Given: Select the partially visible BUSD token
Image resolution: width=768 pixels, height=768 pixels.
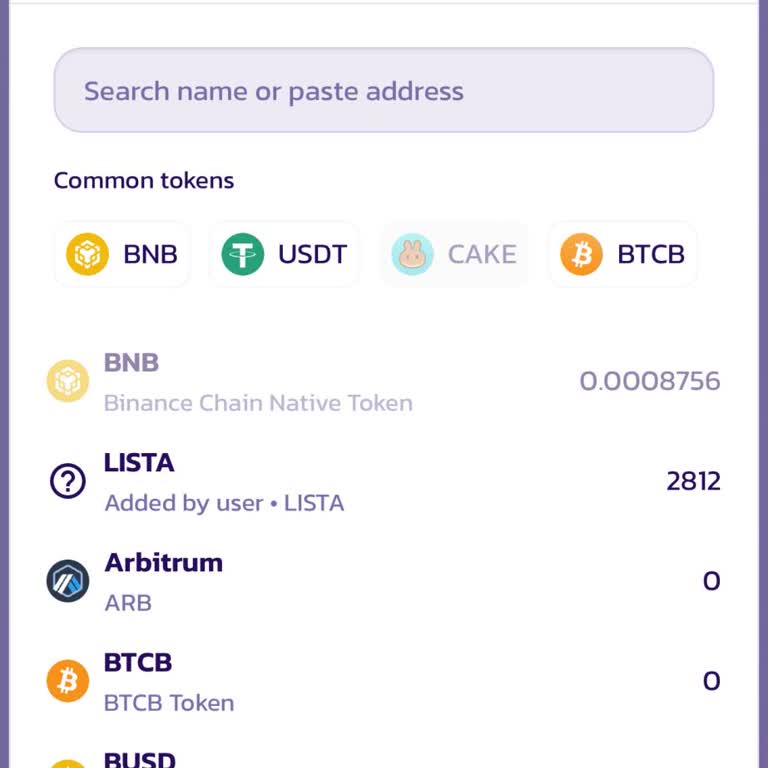Looking at the screenshot, I should pyautogui.click(x=140, y=759).
